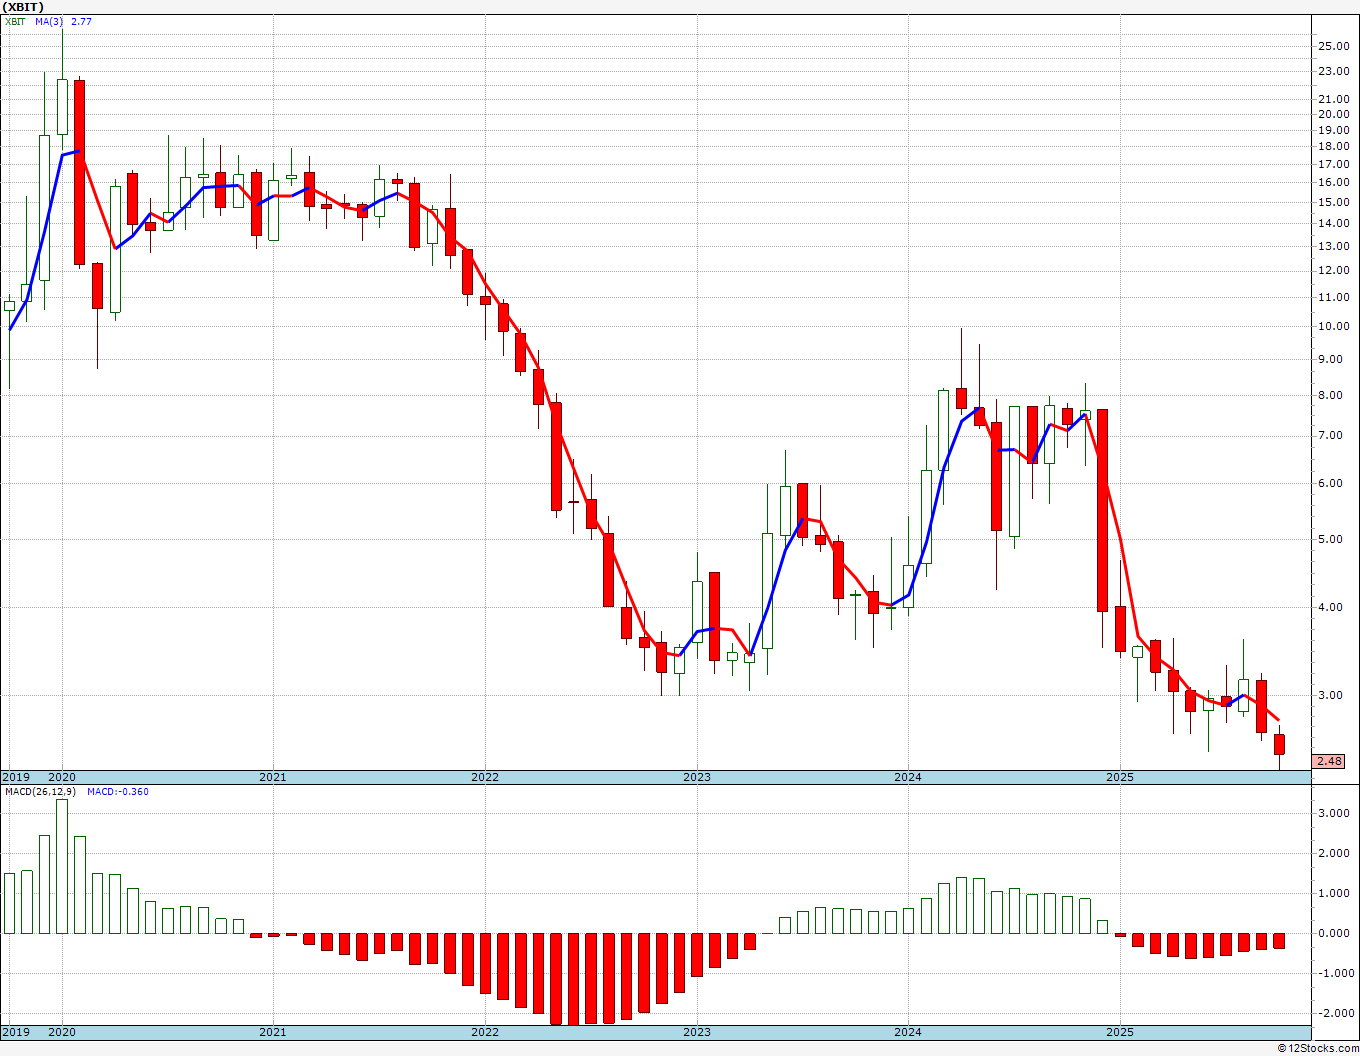Image resolution: width=1360 pixels, height=1056 pixels.
Task: Click the MACD:-0.360 value label
Action: (x=118, y=791)
